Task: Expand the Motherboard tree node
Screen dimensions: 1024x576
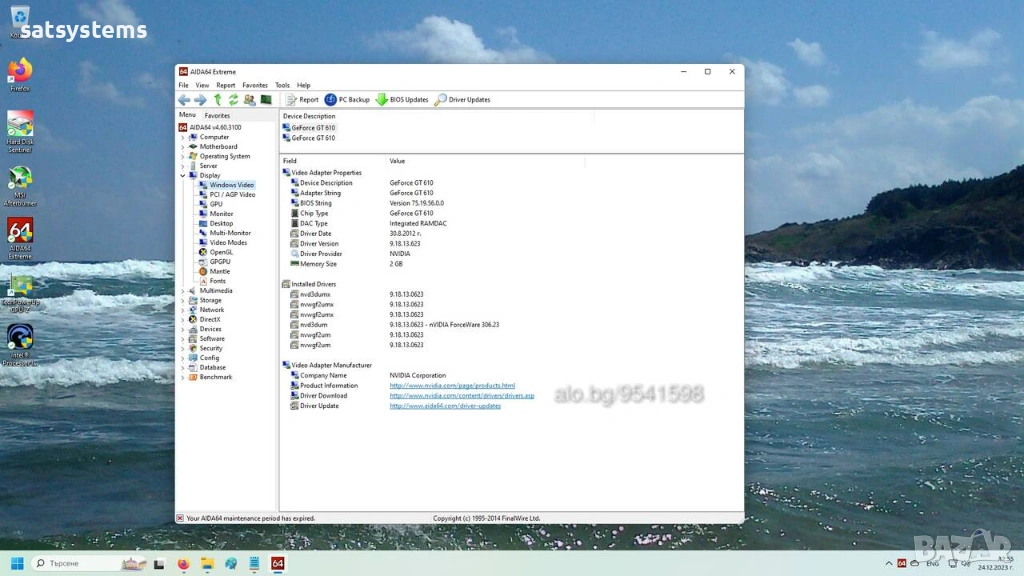Action: [183, 147]
